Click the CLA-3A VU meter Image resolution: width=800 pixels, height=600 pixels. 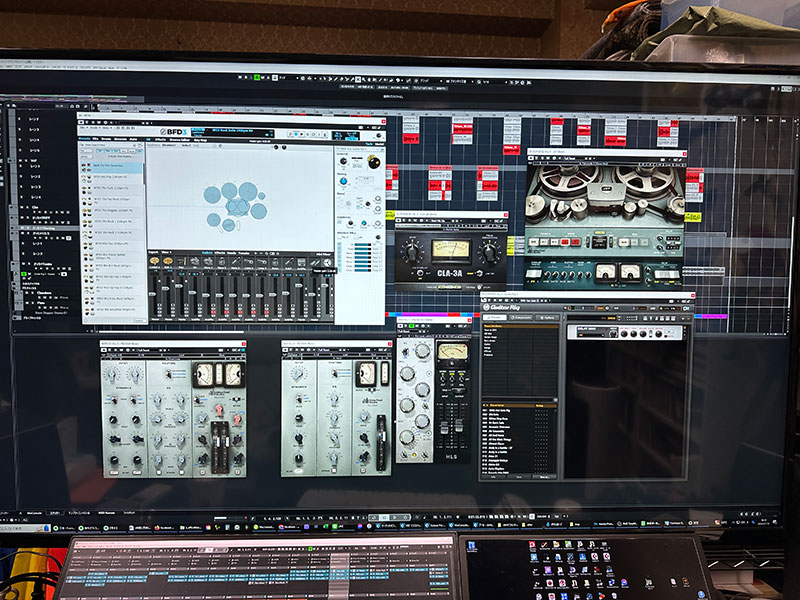(x=451, y=248)
